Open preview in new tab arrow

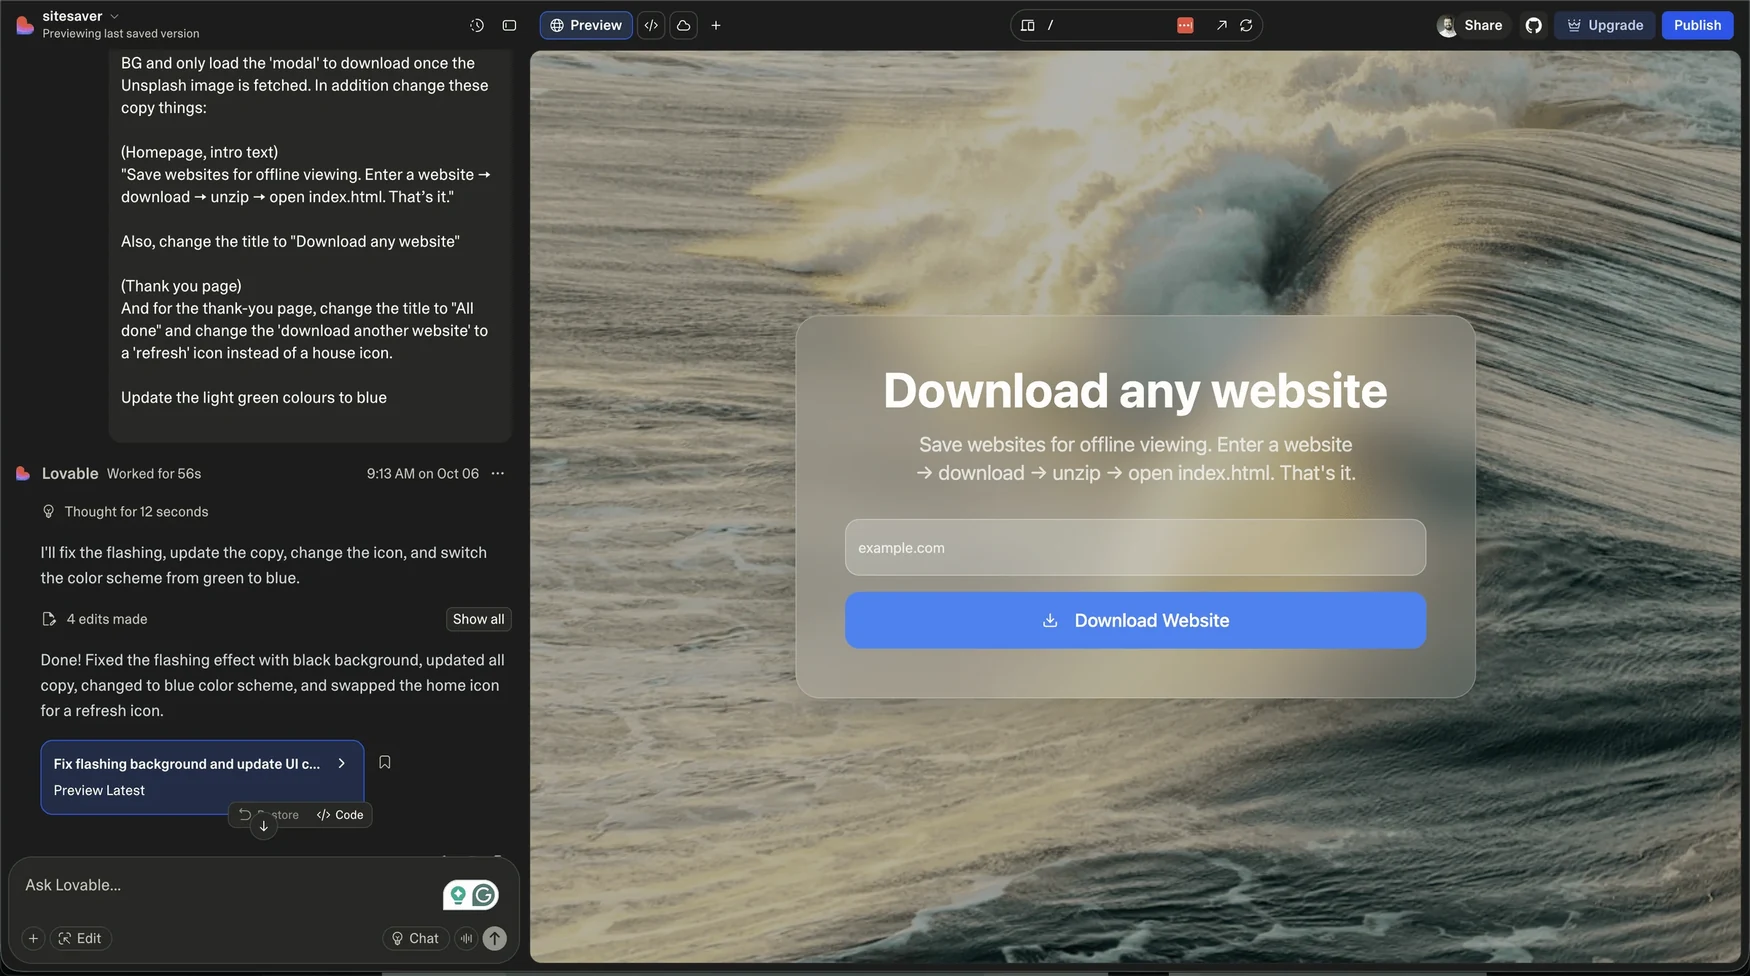pyautogui.click(x=1221, y=25)
